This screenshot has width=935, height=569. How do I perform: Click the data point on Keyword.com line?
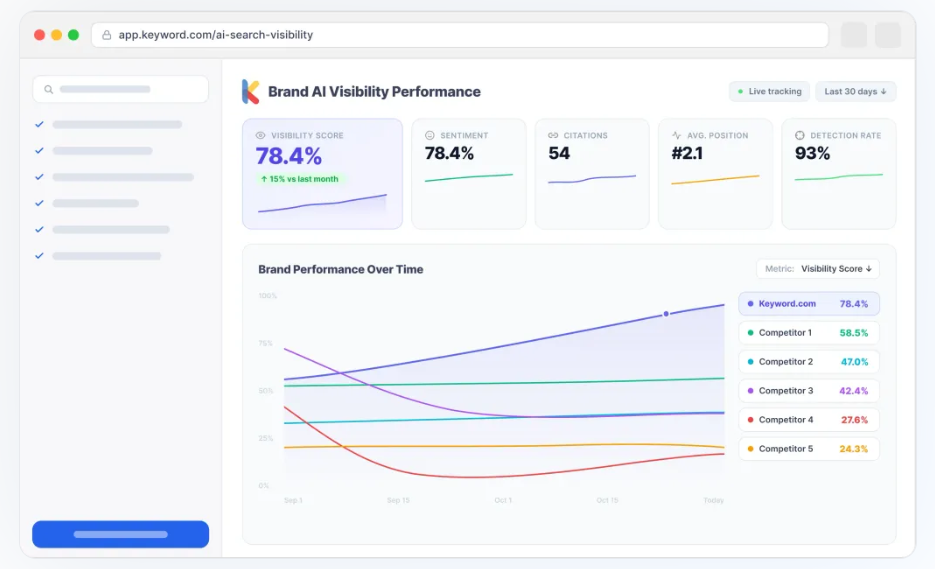pos(666,314)
